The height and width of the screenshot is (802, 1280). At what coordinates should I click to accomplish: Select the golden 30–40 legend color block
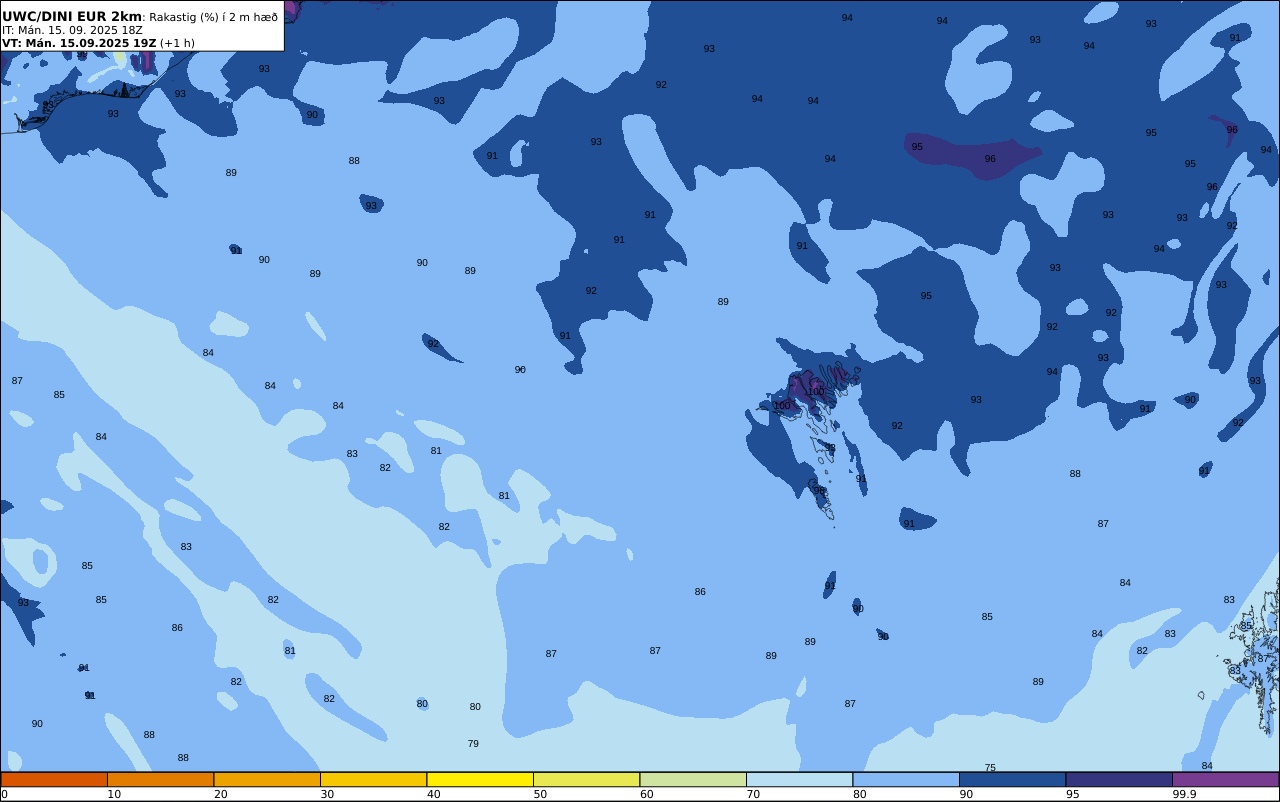tap(373, 779)
